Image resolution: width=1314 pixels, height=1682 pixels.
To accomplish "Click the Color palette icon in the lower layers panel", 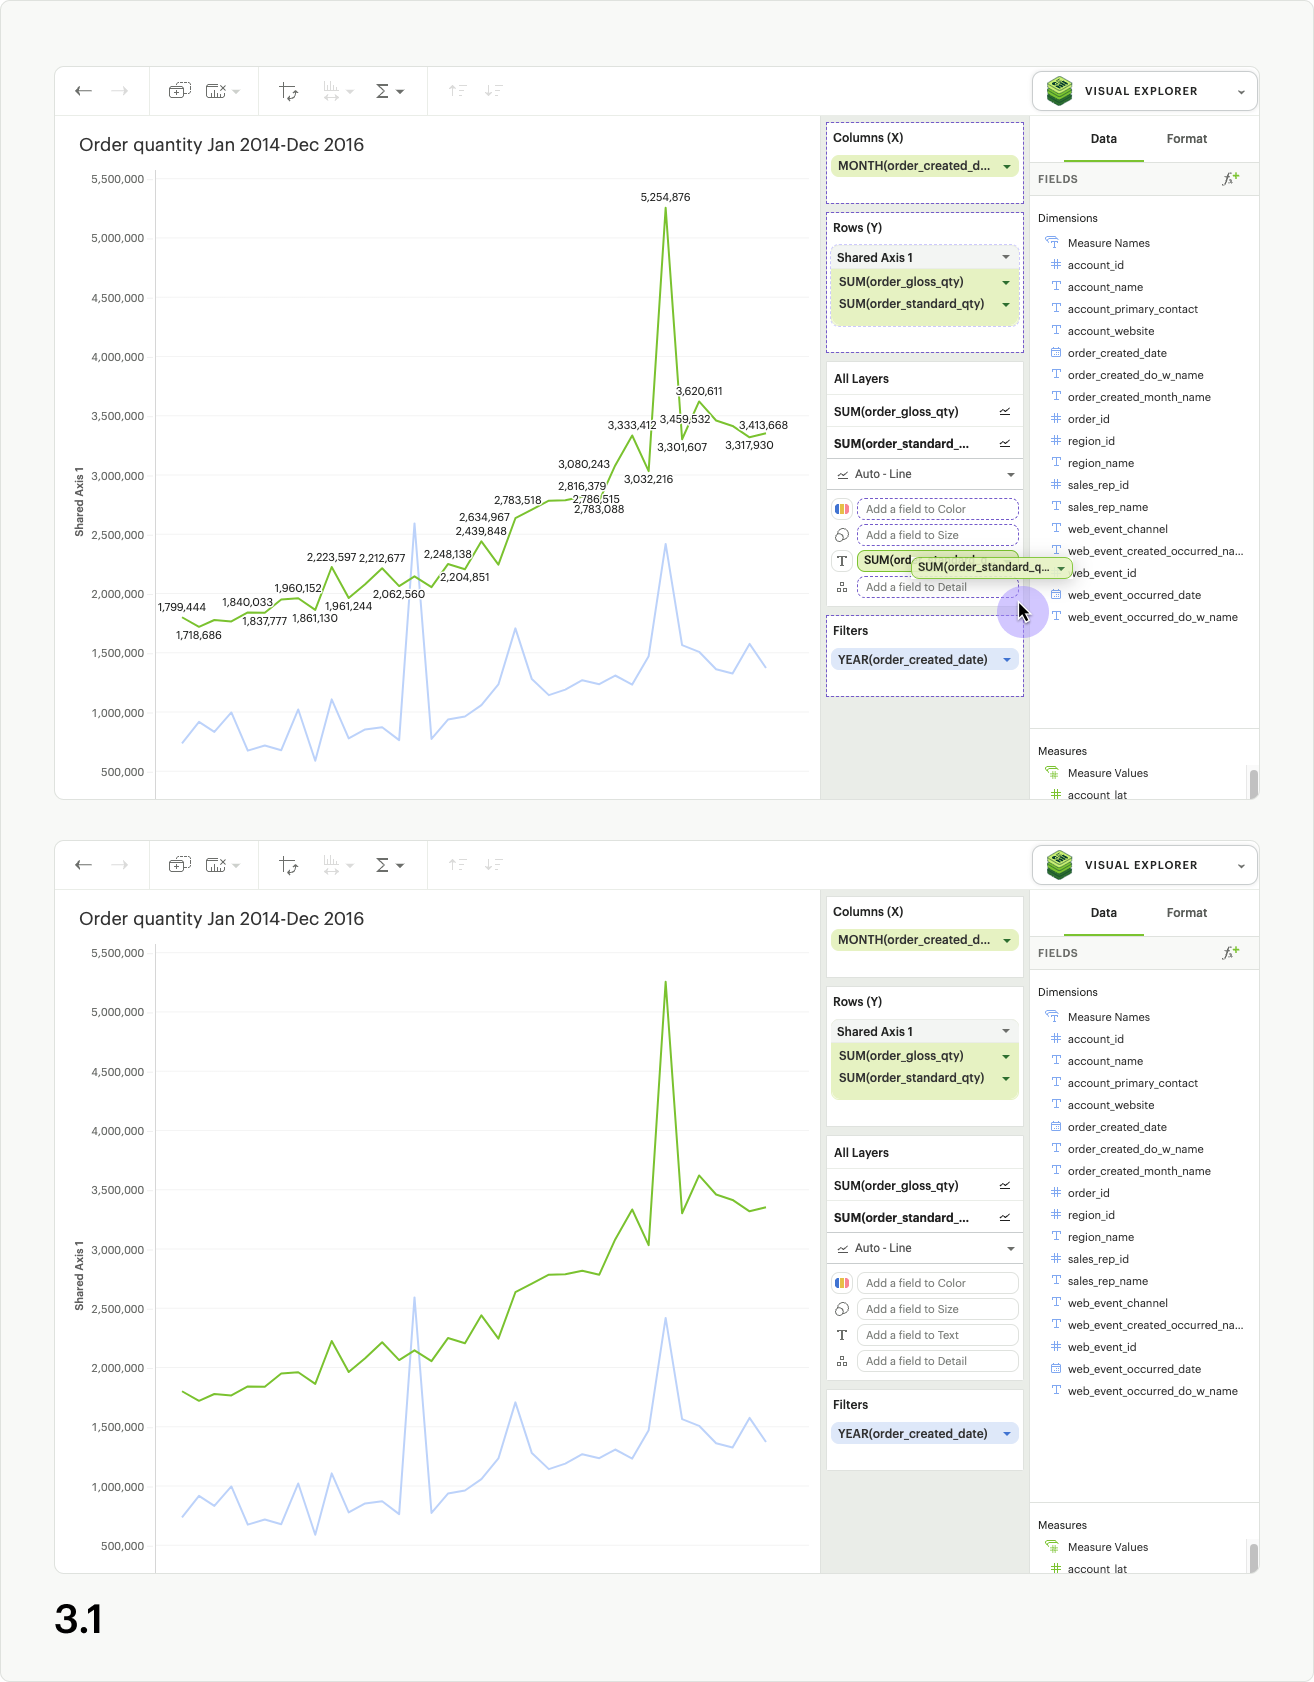I will coord(842,1283).
